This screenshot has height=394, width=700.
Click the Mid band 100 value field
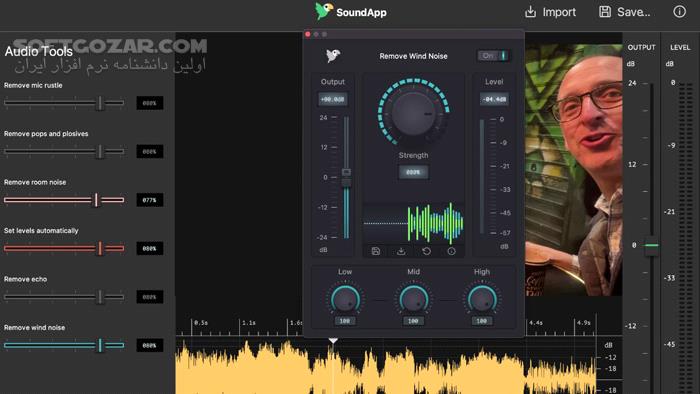point(413,321)
